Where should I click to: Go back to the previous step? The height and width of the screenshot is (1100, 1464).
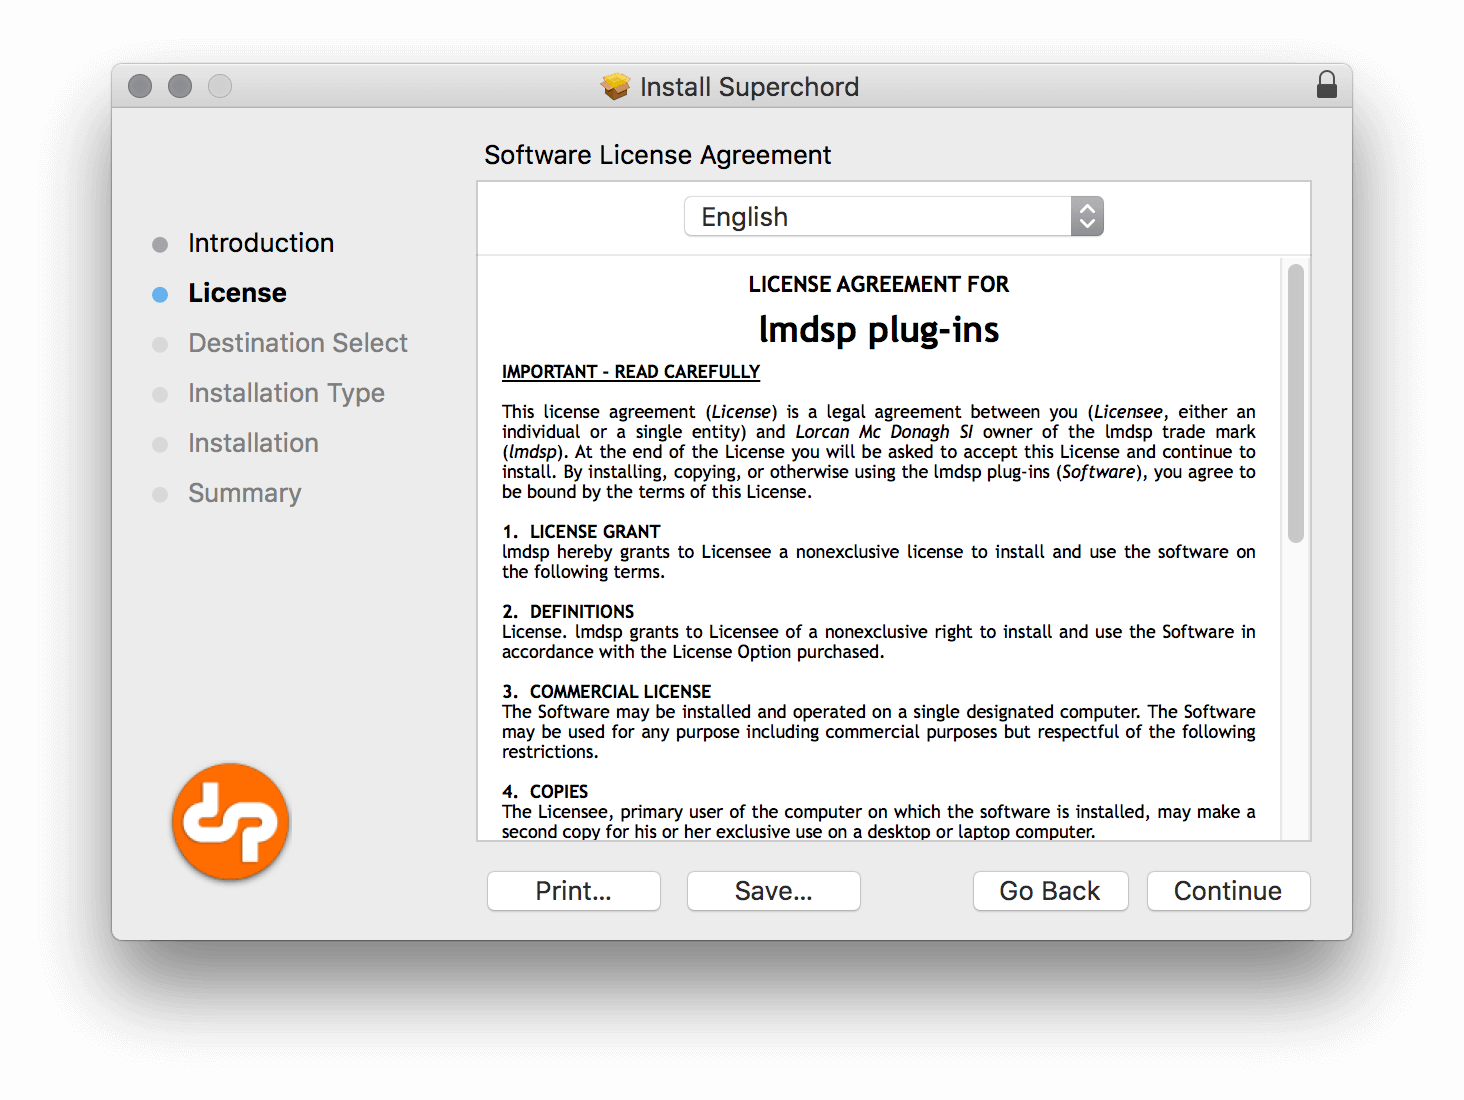click(1050, 891)
